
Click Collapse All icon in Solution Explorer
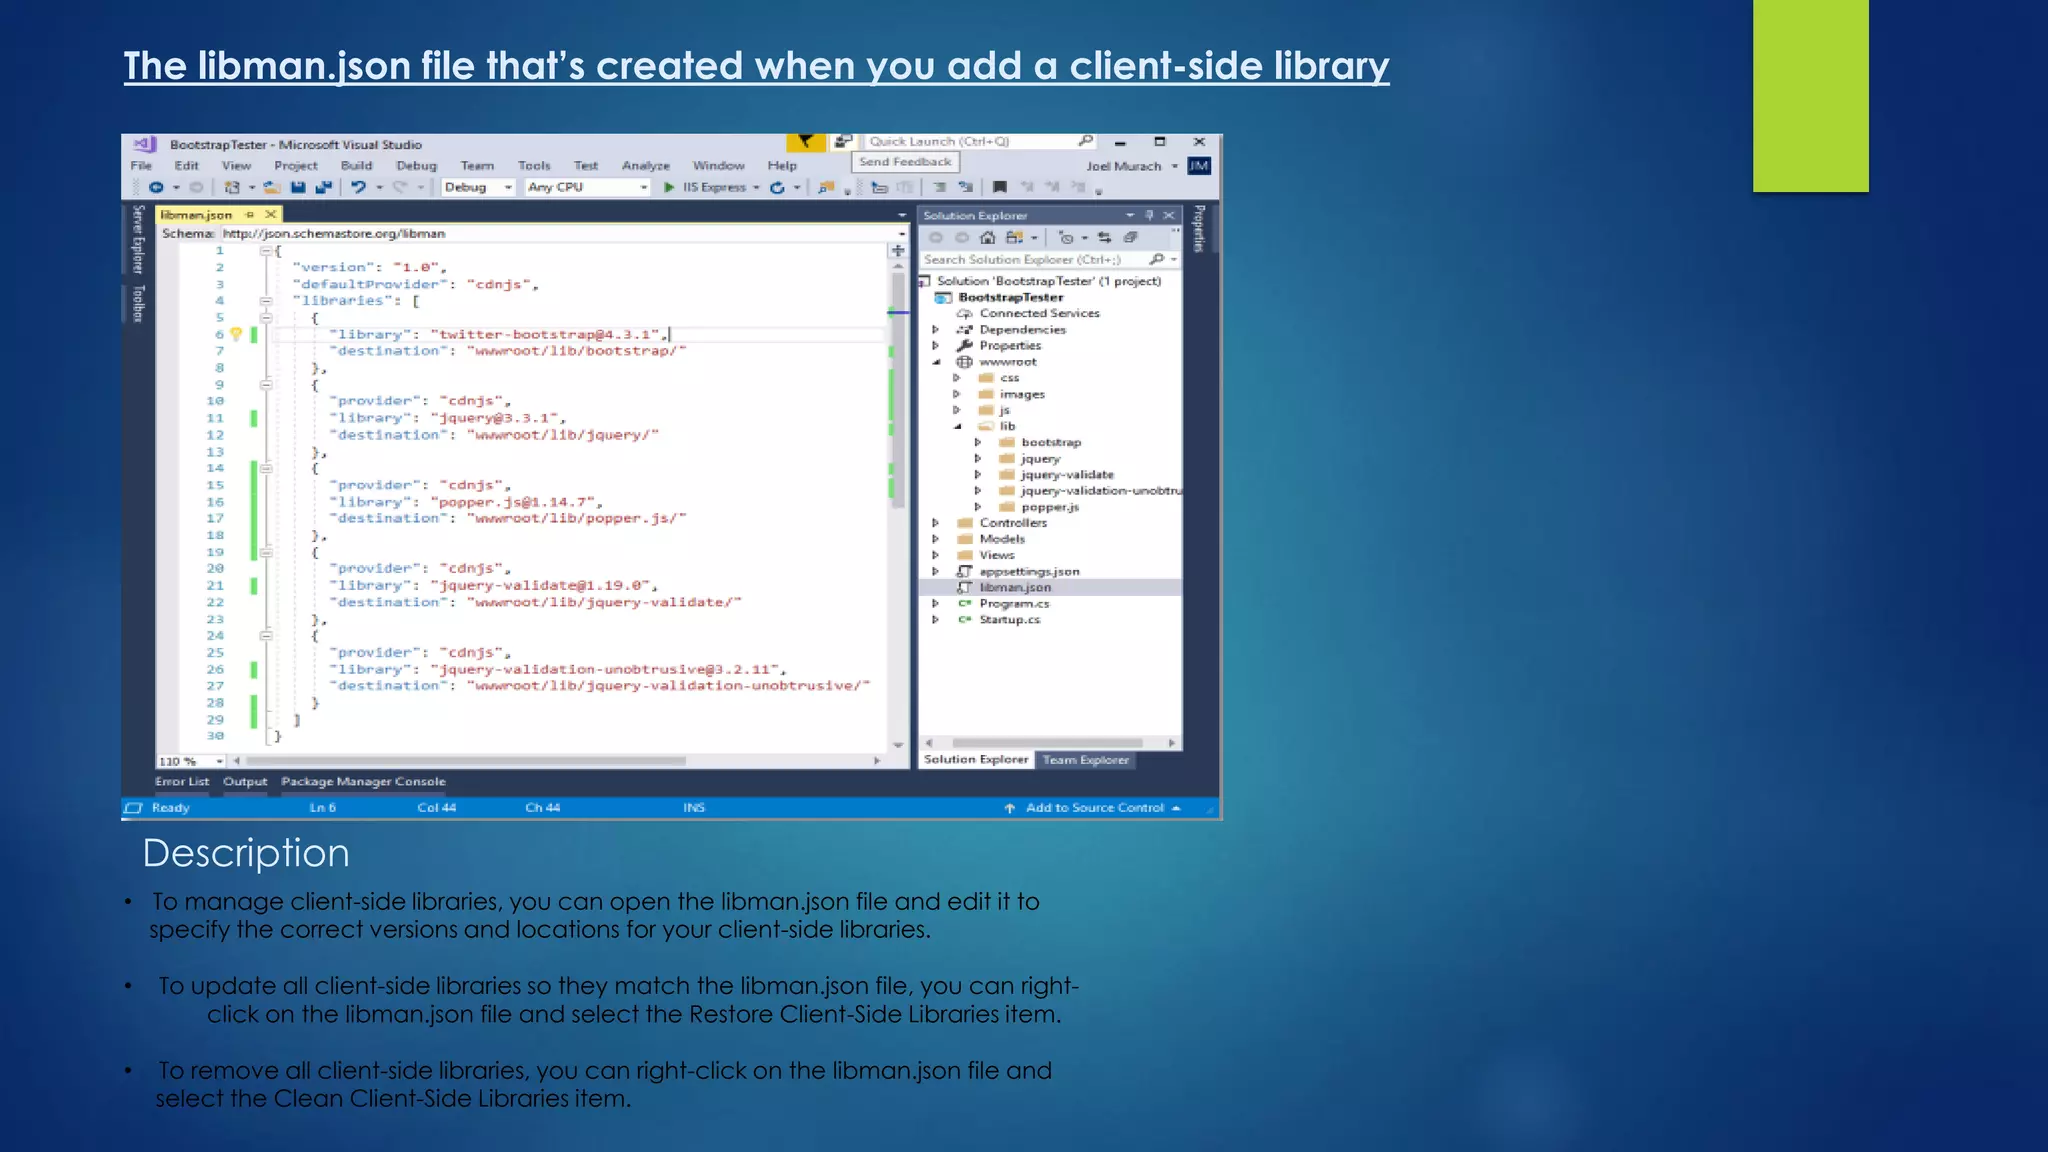coord(1130,238)
